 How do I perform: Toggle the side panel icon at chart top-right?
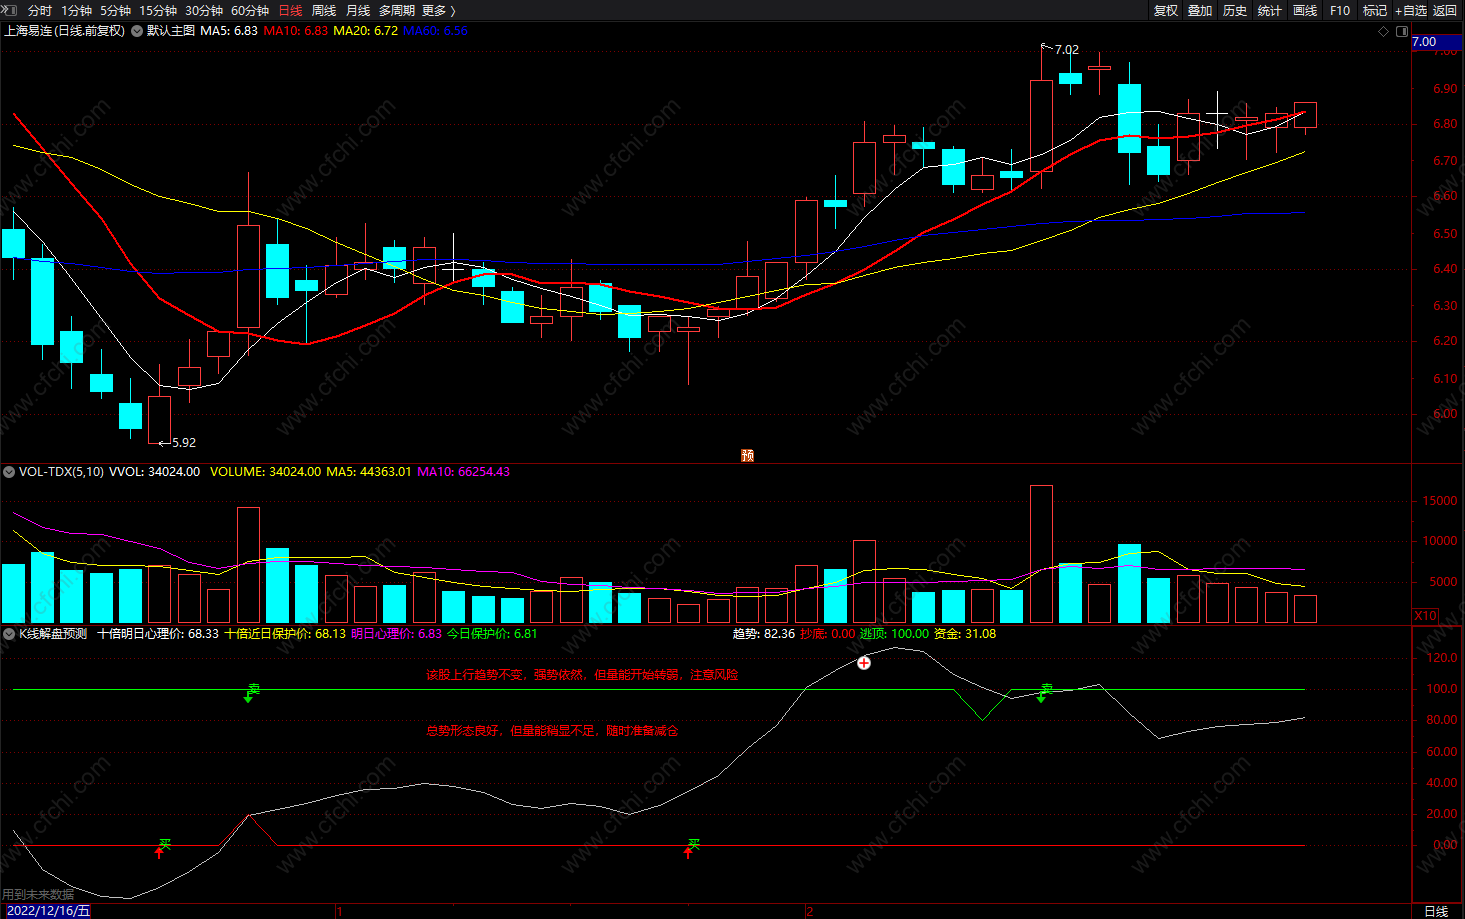point(1402,31)
